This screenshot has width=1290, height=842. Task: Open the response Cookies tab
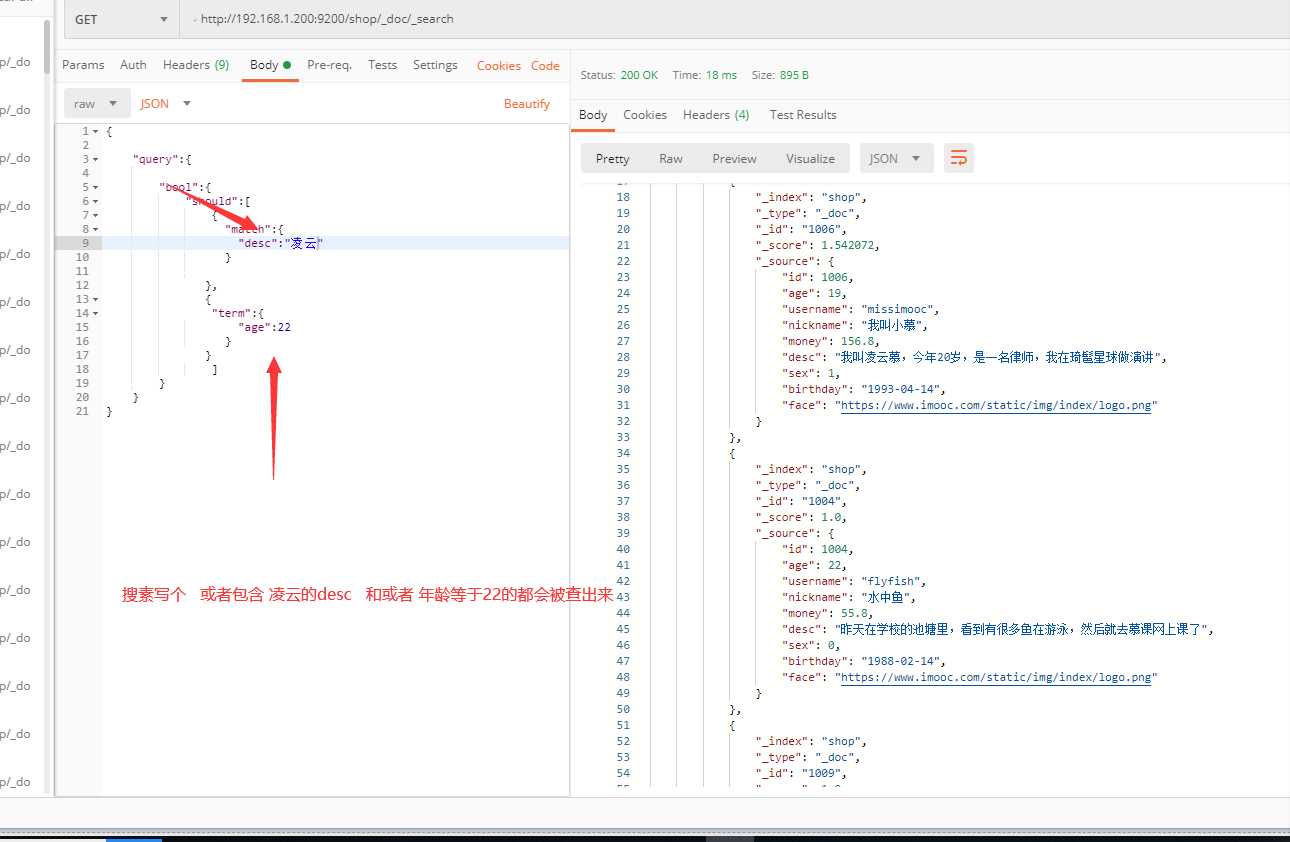(645, 115)
